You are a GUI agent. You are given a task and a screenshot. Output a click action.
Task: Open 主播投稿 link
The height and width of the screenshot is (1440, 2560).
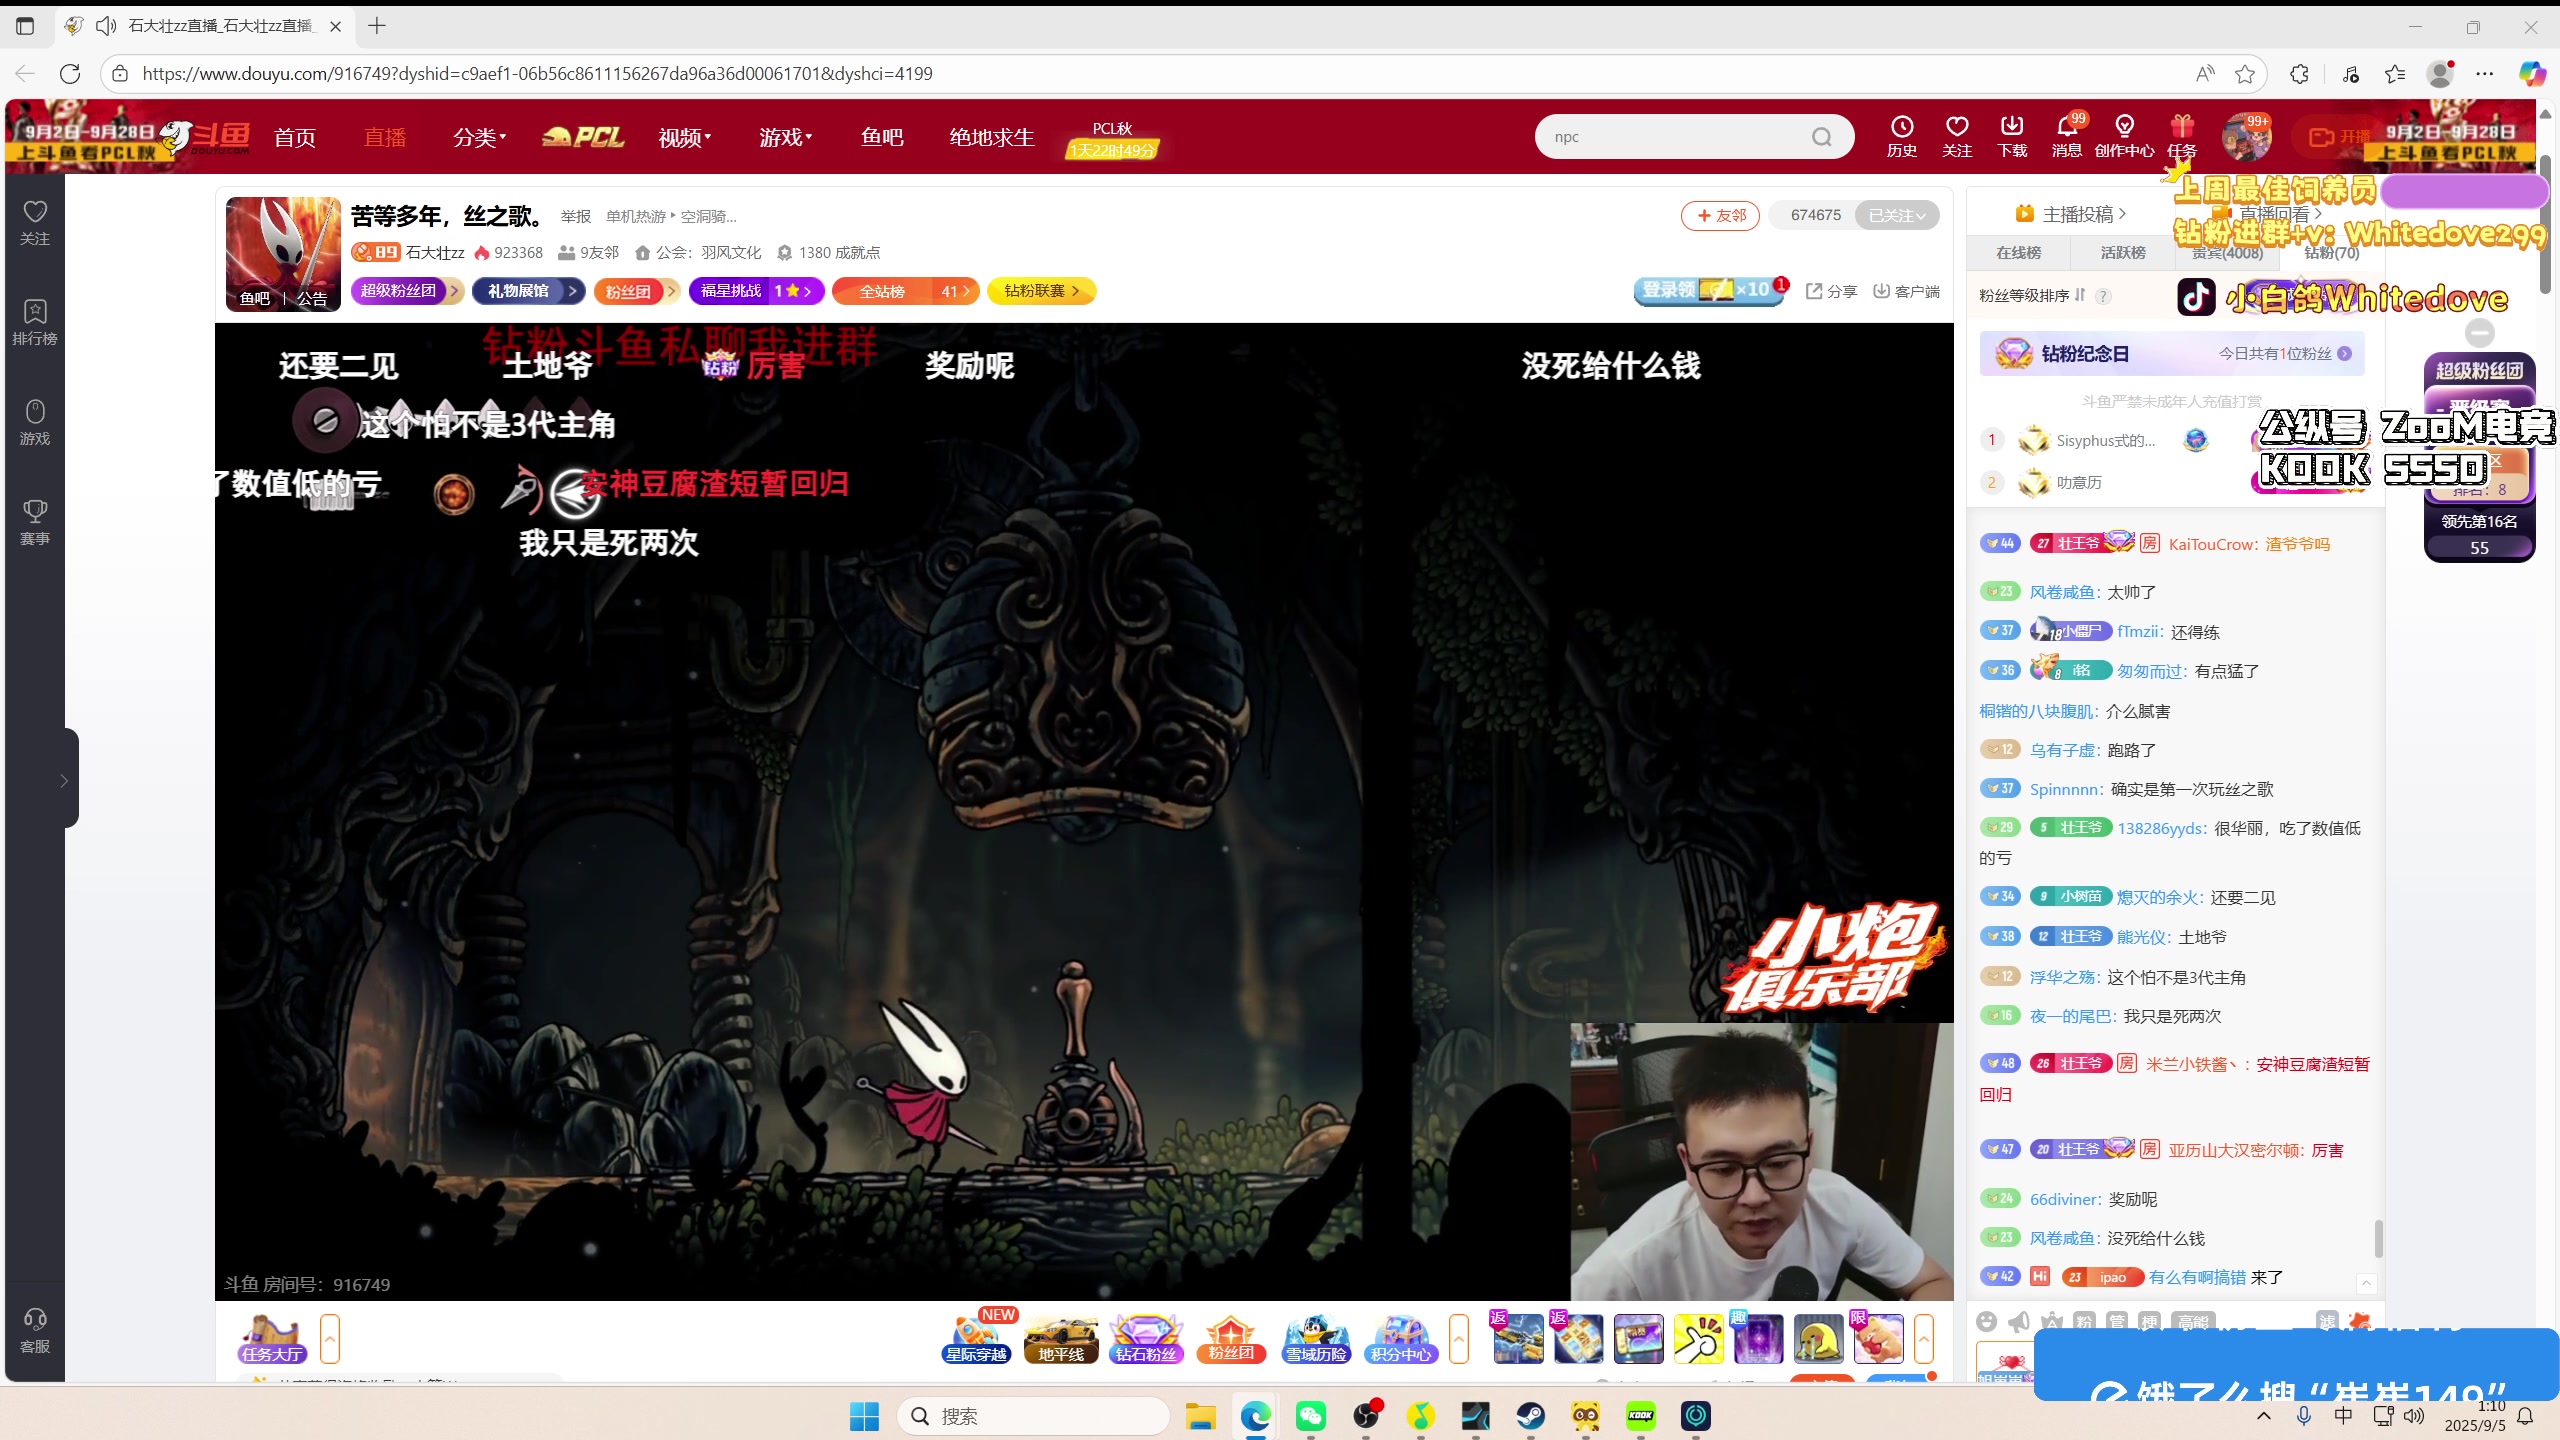[x=2070, y=214]
